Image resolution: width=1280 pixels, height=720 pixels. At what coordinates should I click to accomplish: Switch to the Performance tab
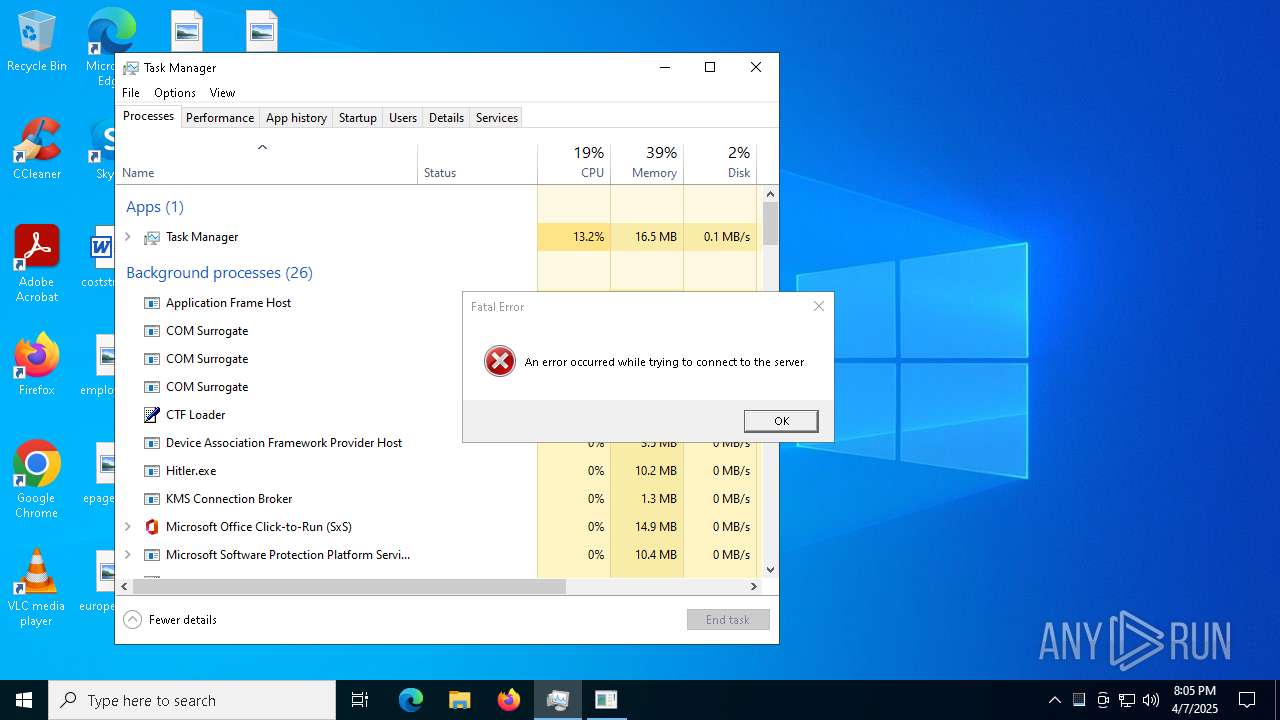click(220, 118)
